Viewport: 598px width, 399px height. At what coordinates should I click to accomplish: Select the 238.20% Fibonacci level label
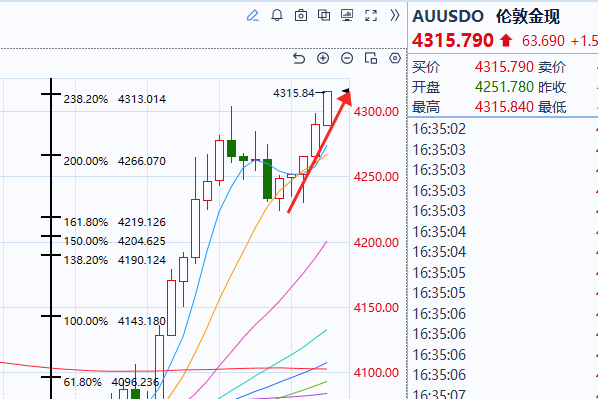86,99
